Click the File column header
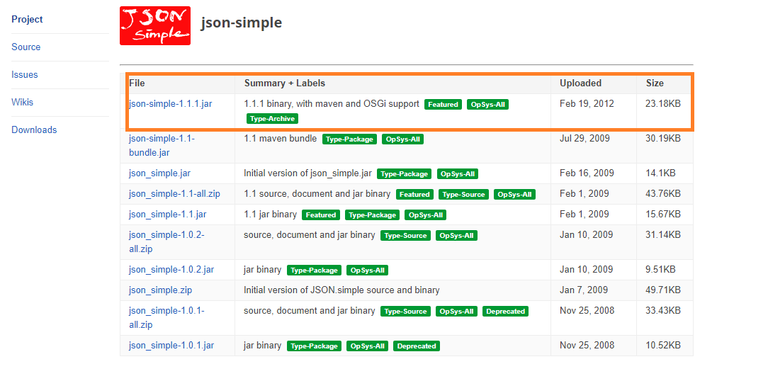This screenshot has width=768, height=383. point(137,83)
